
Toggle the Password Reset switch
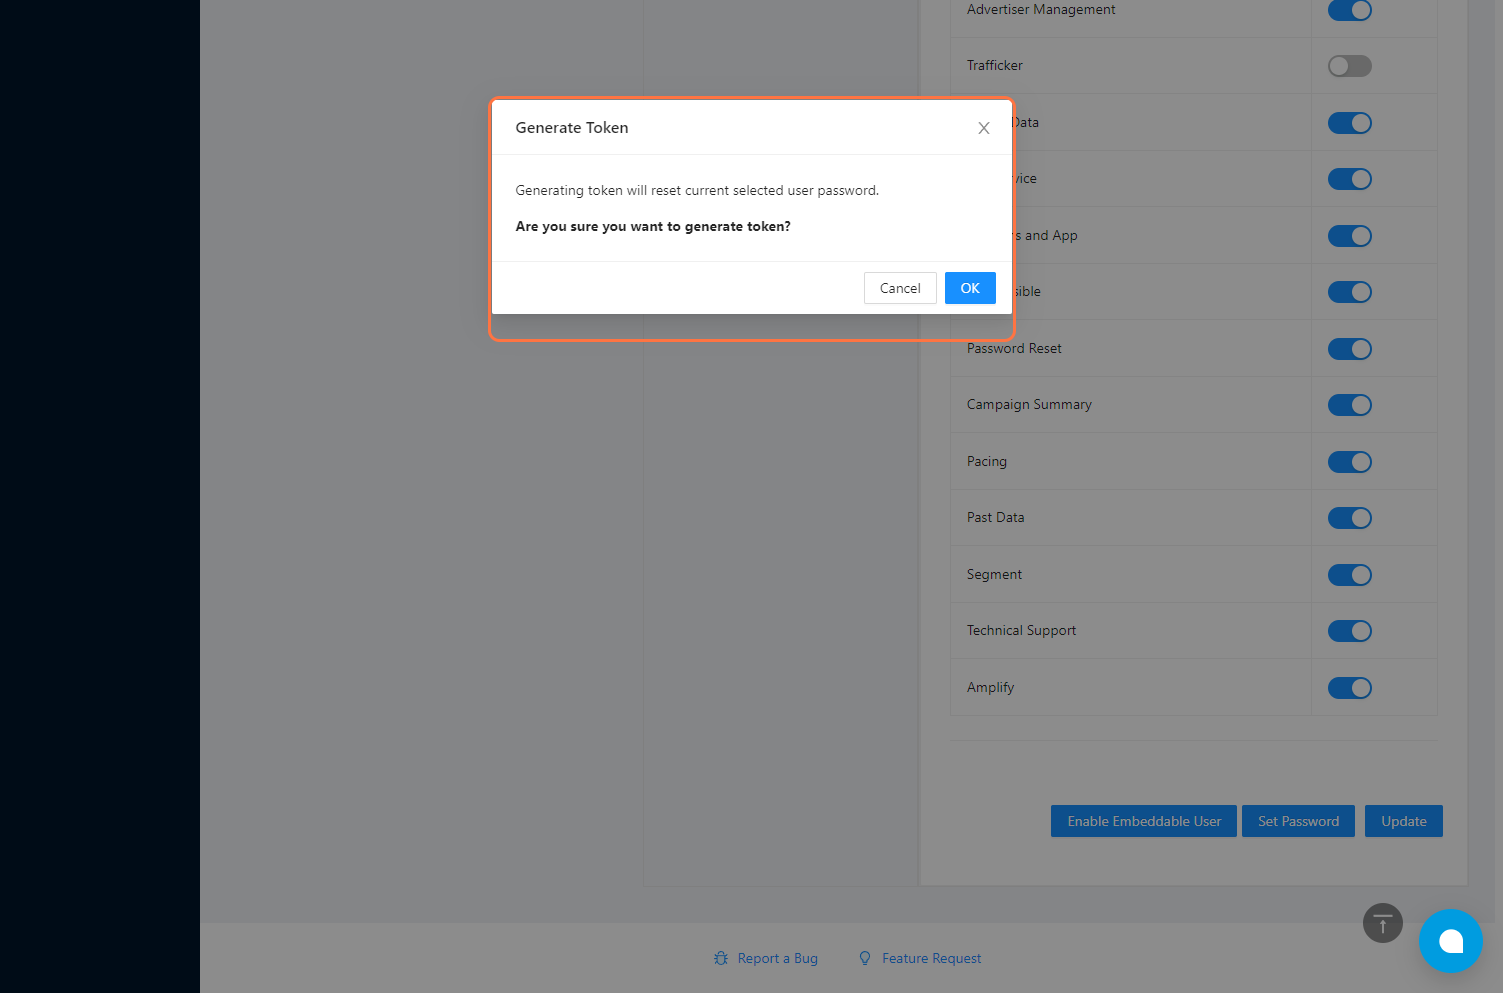tap(1350, 349)
